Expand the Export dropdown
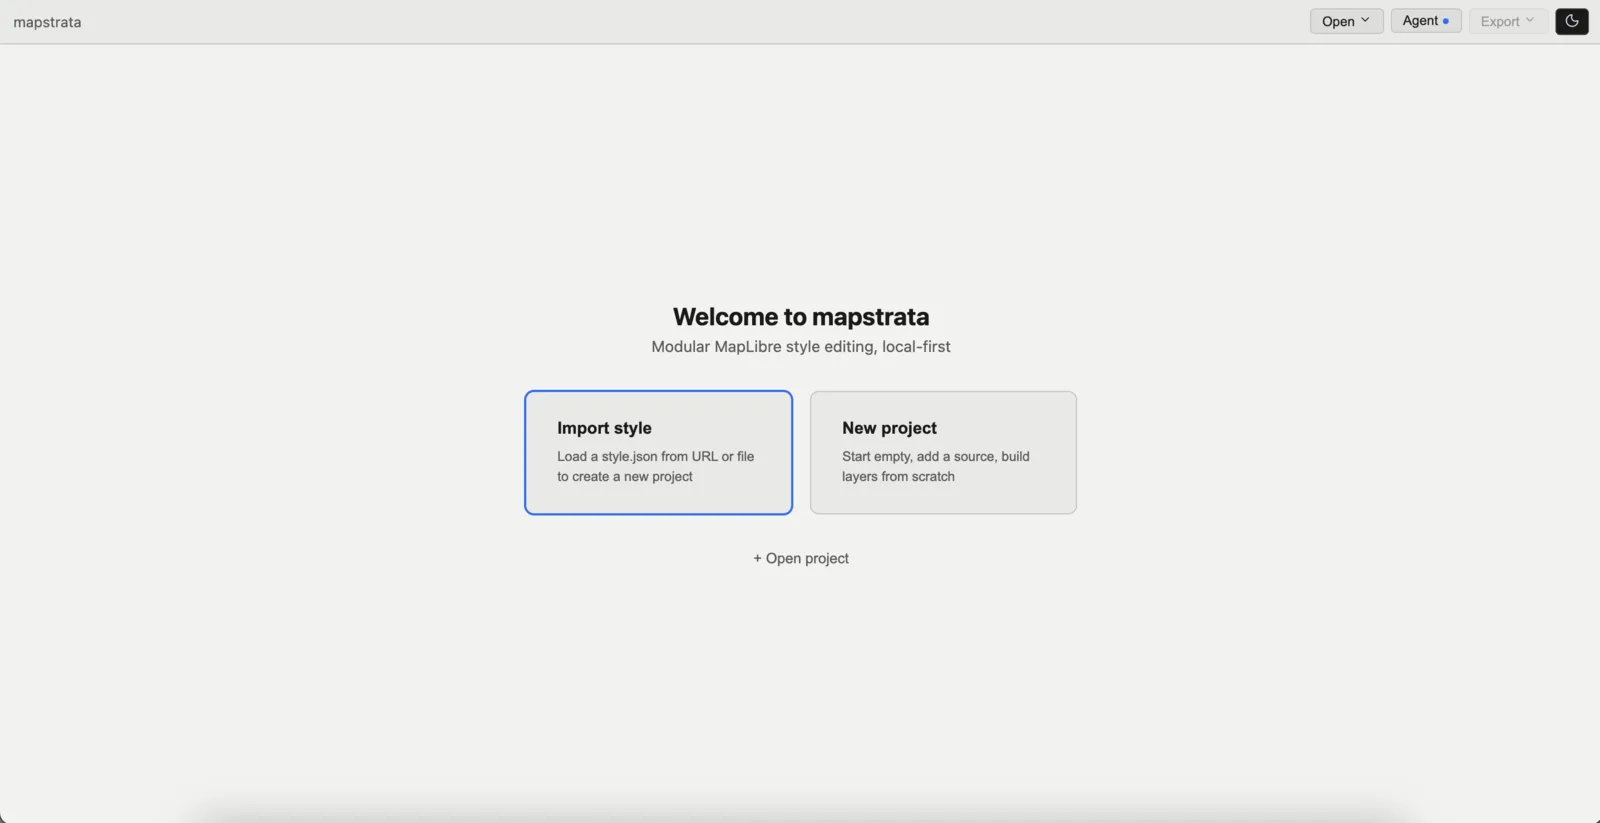The image size is (1600, 823). pyautogui.click(x=1508, y=21)
